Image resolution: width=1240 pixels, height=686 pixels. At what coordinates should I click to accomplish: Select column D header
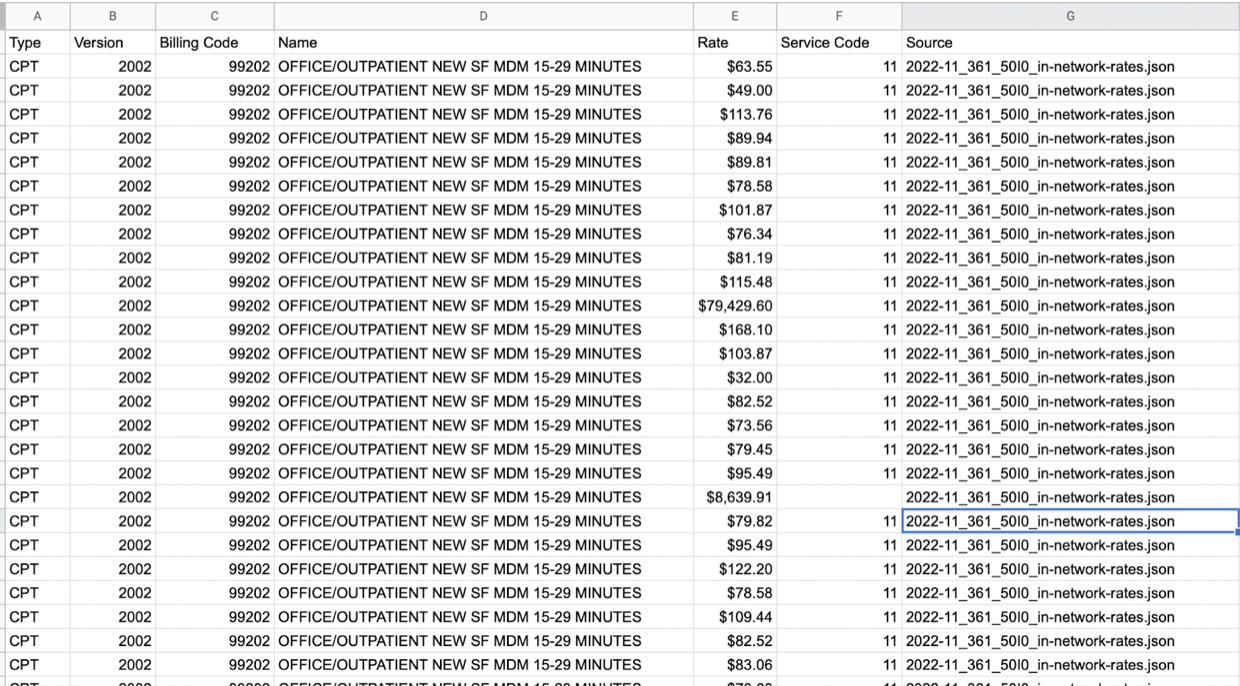[x=484, y=16]
